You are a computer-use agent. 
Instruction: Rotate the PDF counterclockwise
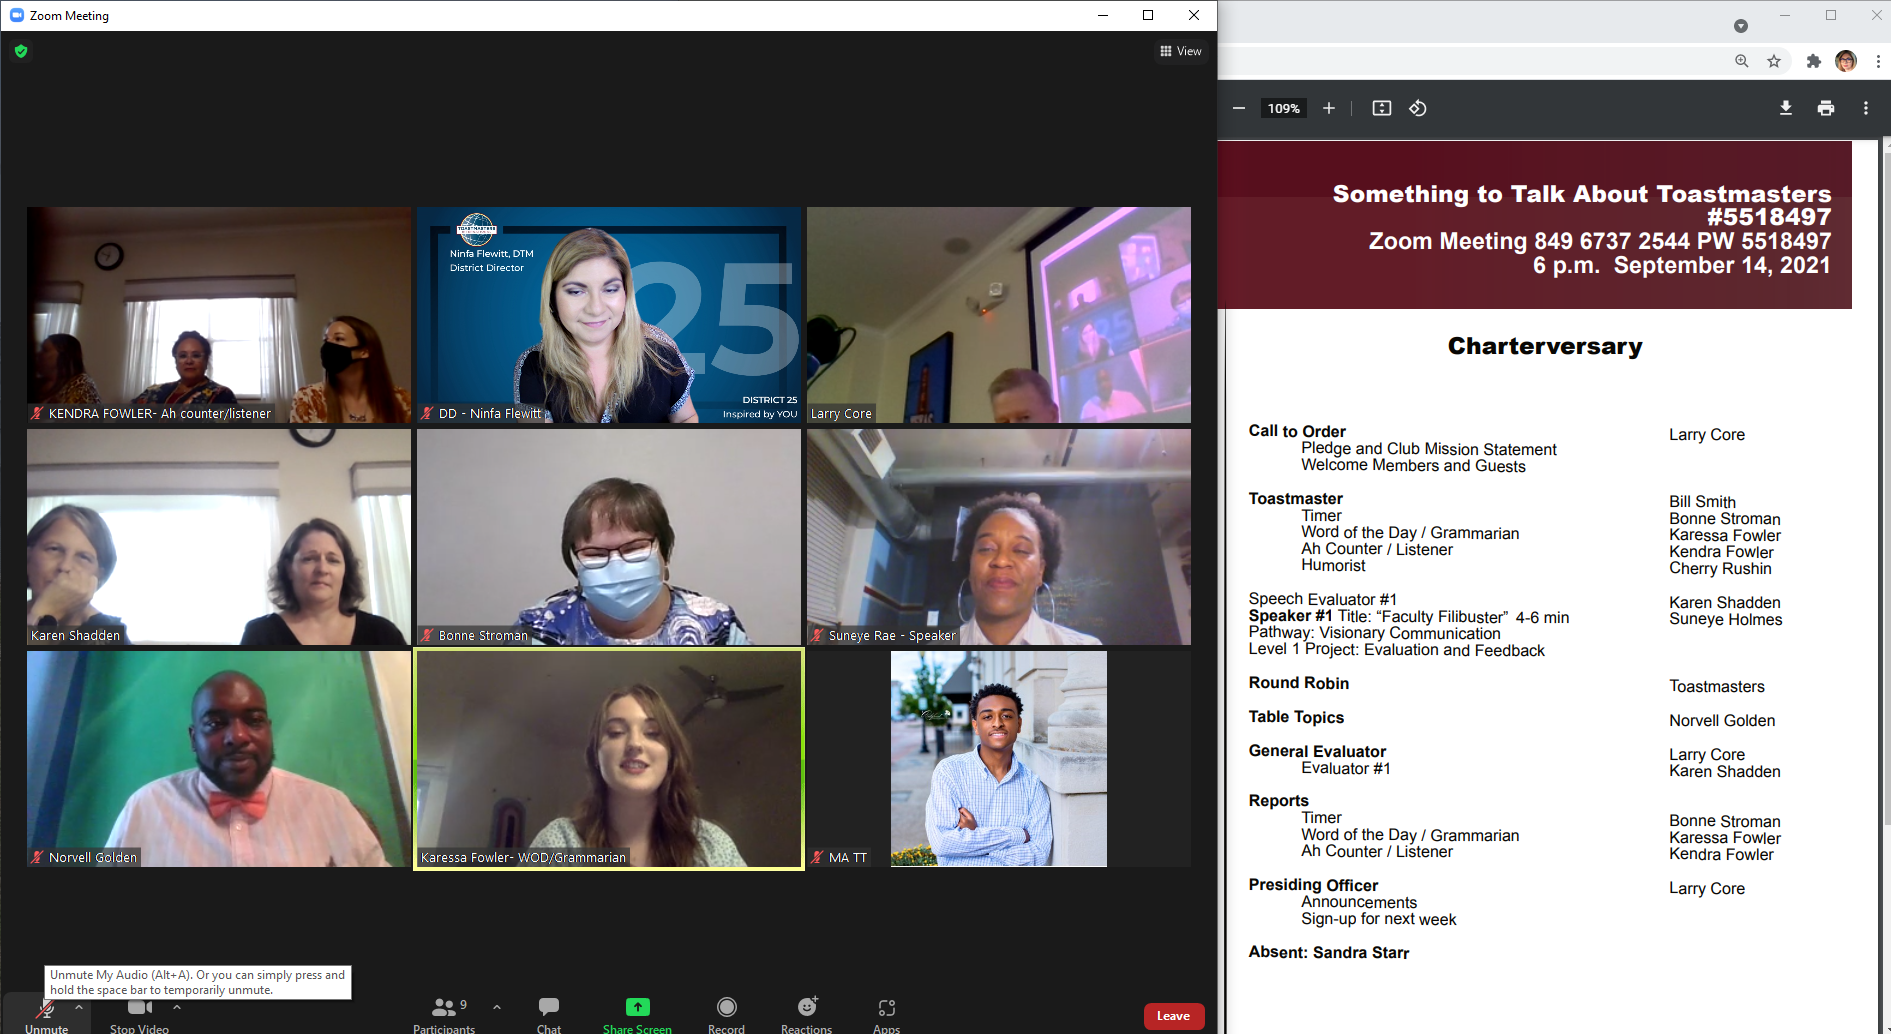point(1418,108)
